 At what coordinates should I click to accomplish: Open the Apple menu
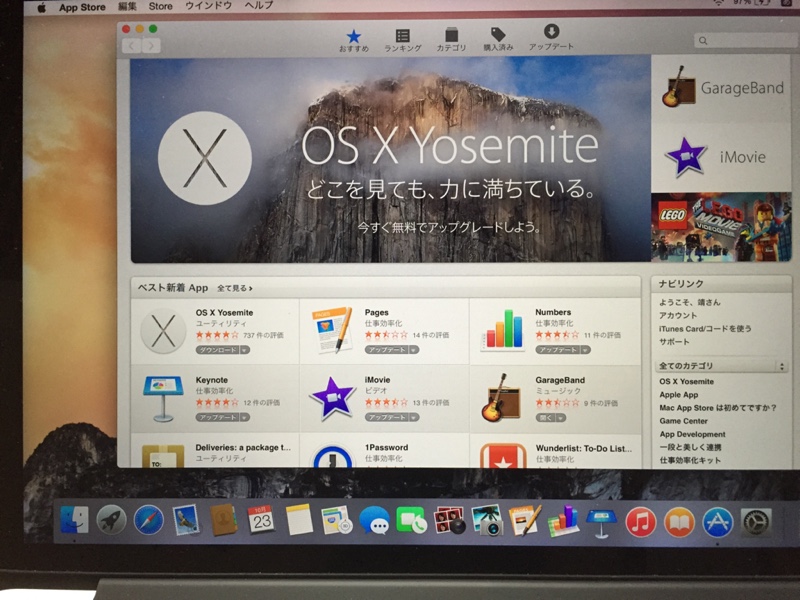pos(42,8)
